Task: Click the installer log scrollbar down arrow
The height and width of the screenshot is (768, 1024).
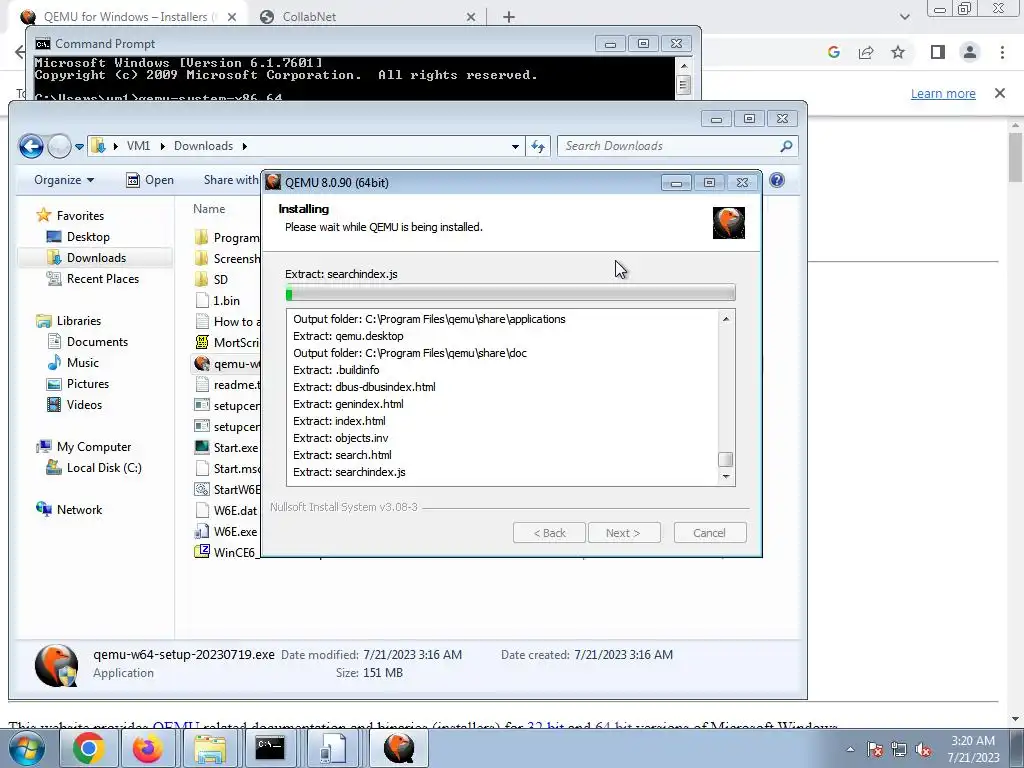Action: pyautogui.click(x=726, y=477)
